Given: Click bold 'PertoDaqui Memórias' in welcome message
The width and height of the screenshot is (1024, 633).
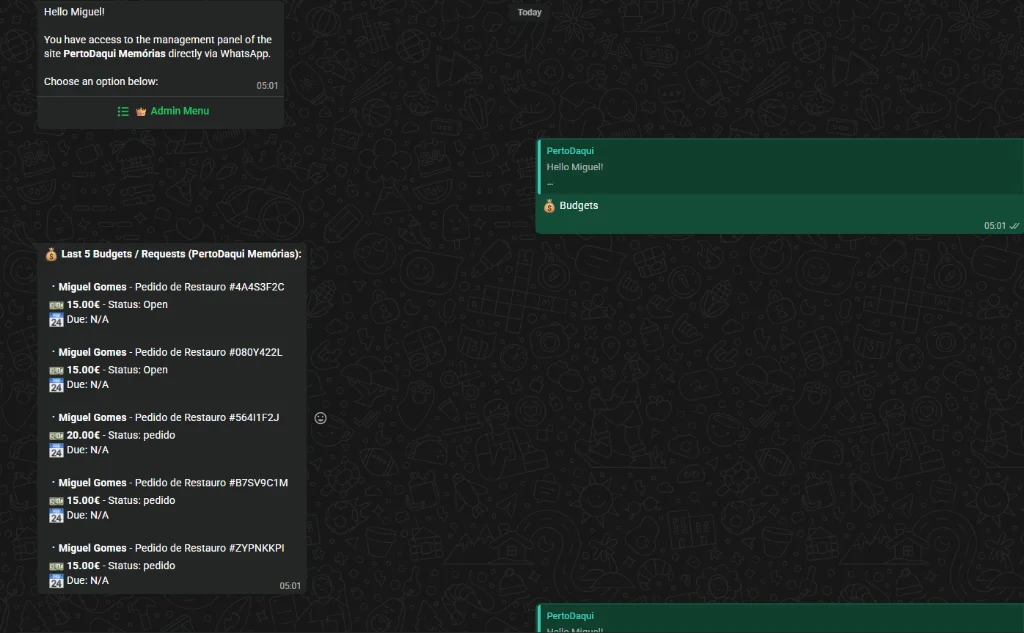Looking at the screenshot, I should [114, 54].
